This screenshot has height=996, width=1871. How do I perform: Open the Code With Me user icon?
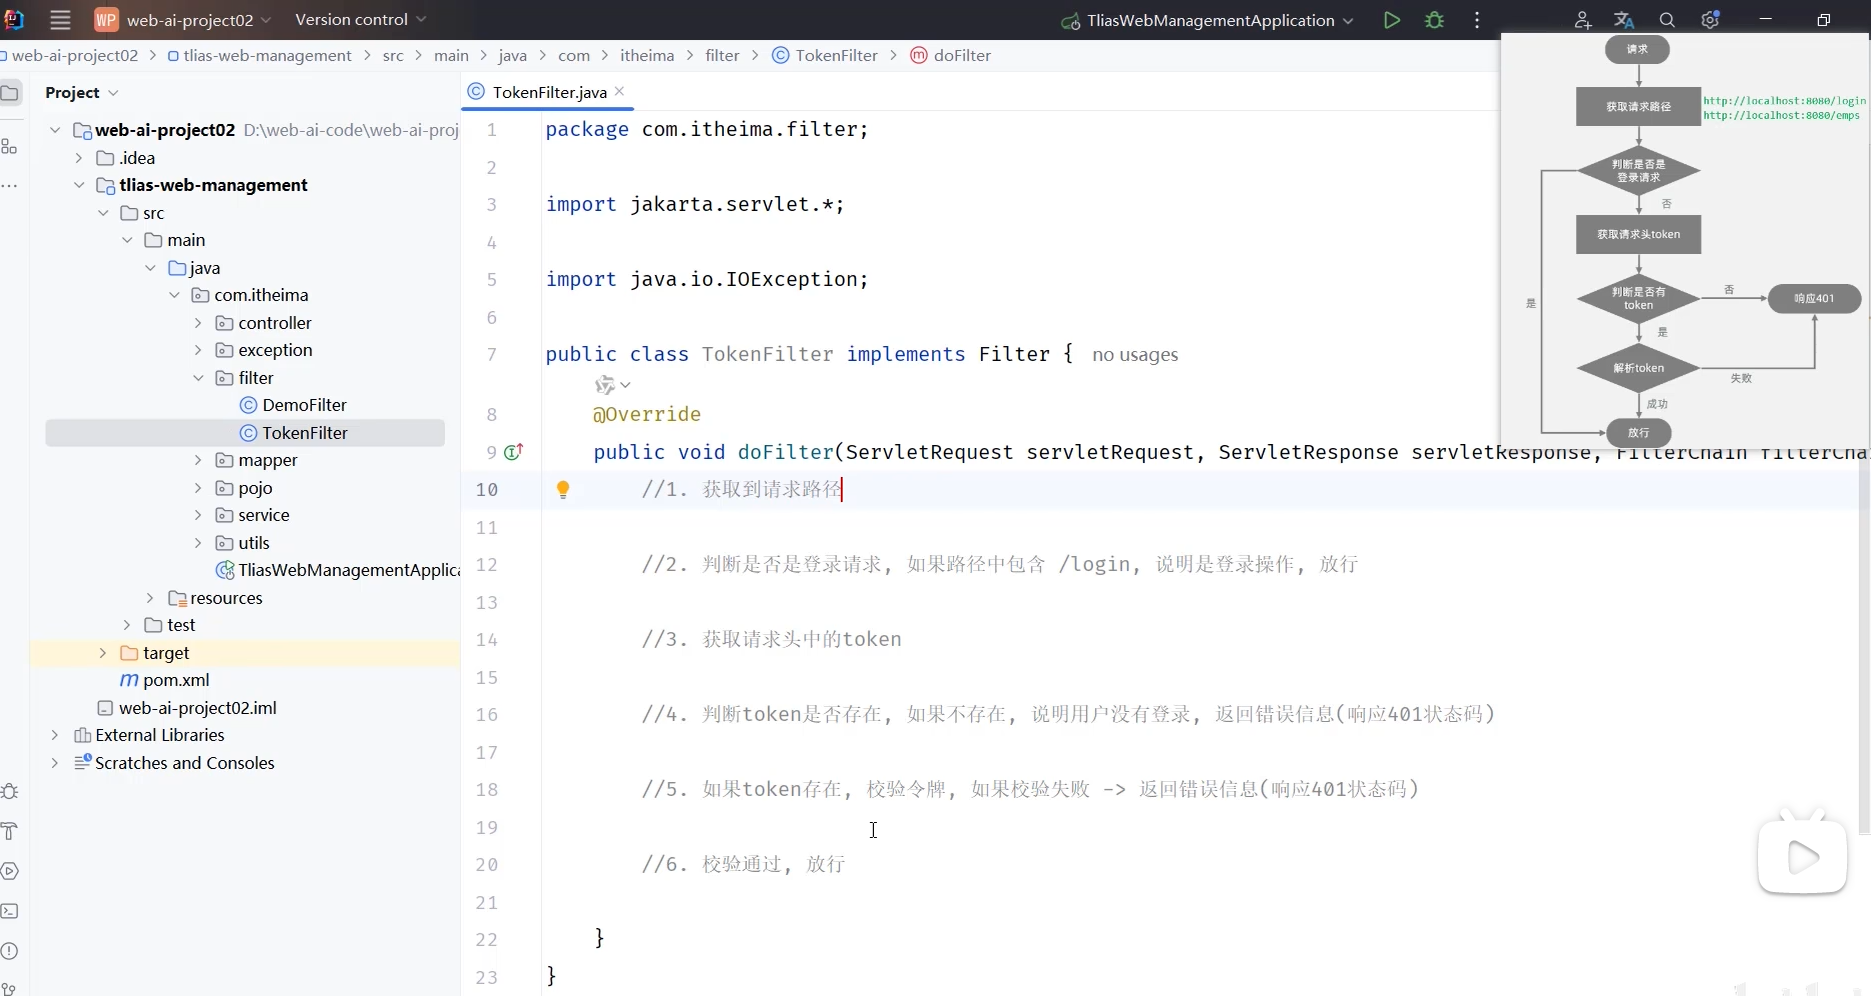point(1582,20)
